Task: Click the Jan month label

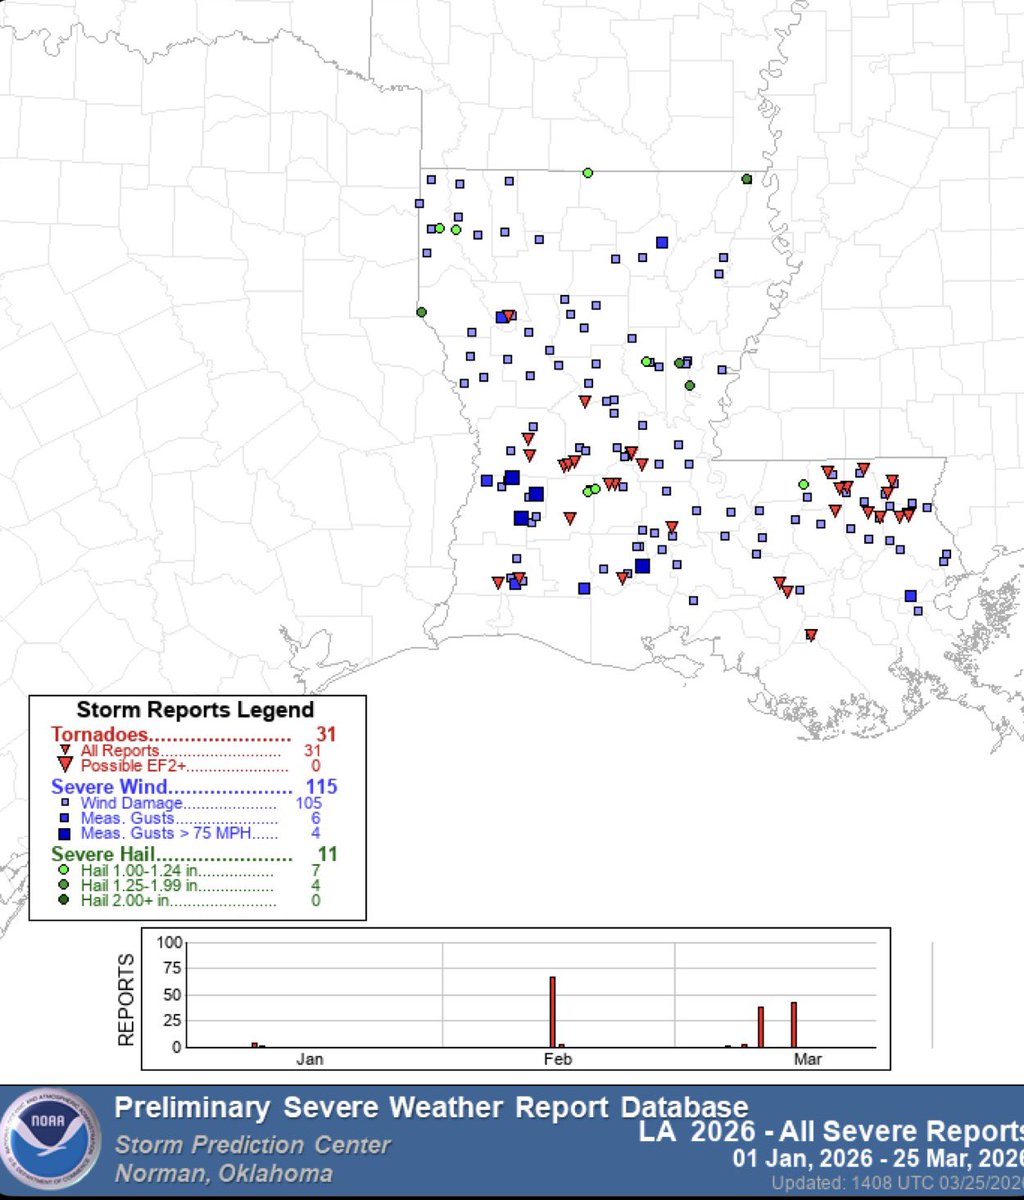Action: point(309,1059)
